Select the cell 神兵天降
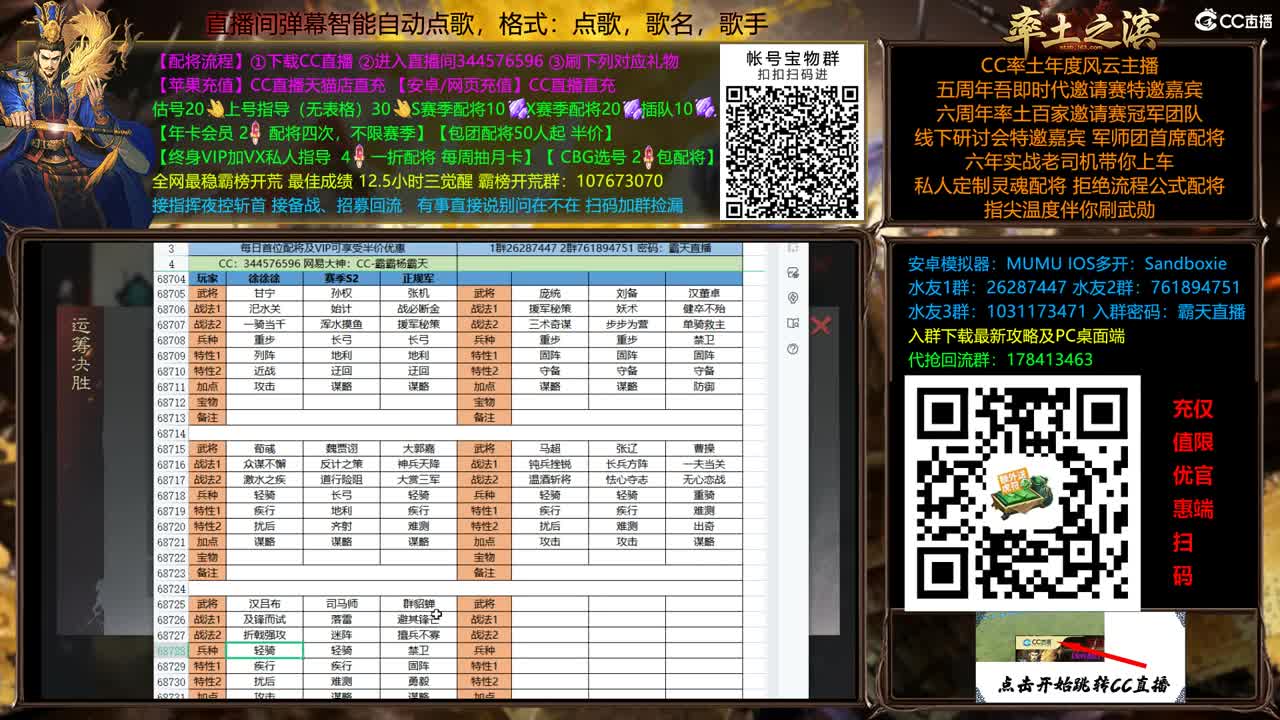This screenshot has width=1280, height=720. (418, 465)
